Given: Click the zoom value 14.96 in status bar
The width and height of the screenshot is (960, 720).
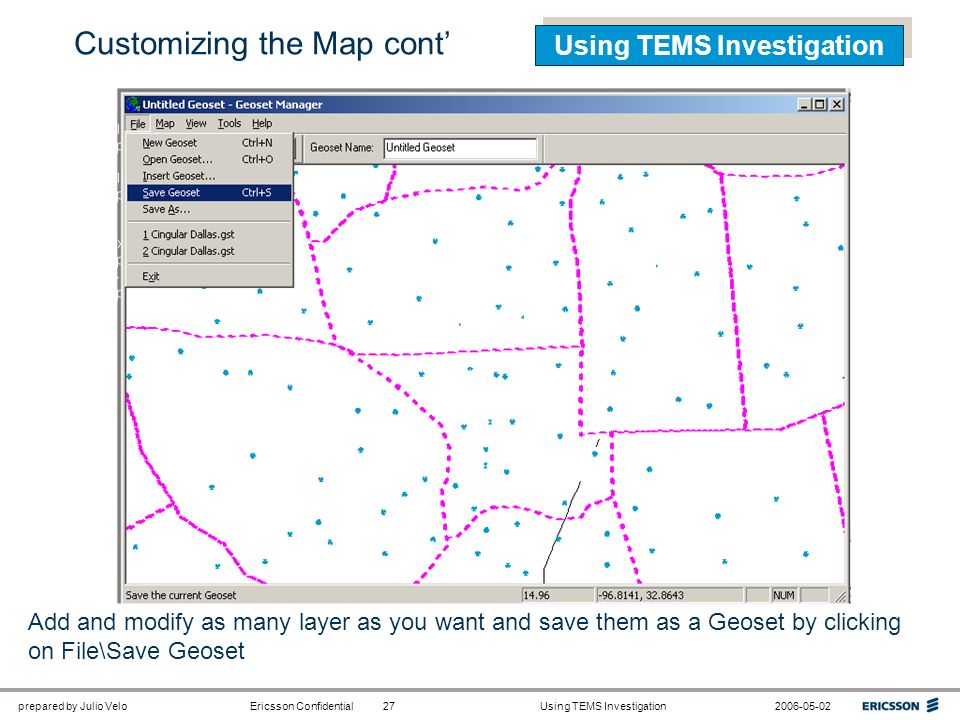Looking at the screenshot, I should point(558,595).
